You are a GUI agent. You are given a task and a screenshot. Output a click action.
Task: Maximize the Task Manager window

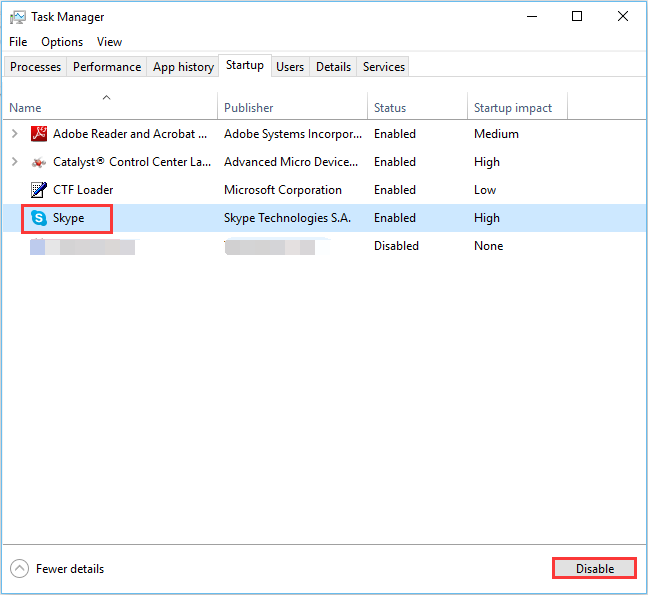point(577,17)
